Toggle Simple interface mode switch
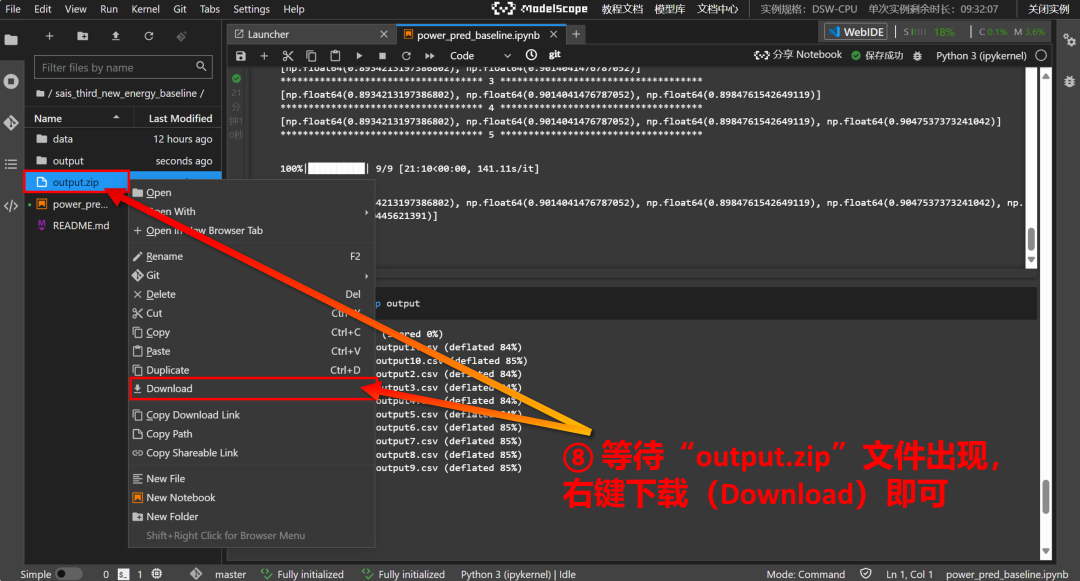The width and height of the screenshot is (1080, 581). coord(68,574)
